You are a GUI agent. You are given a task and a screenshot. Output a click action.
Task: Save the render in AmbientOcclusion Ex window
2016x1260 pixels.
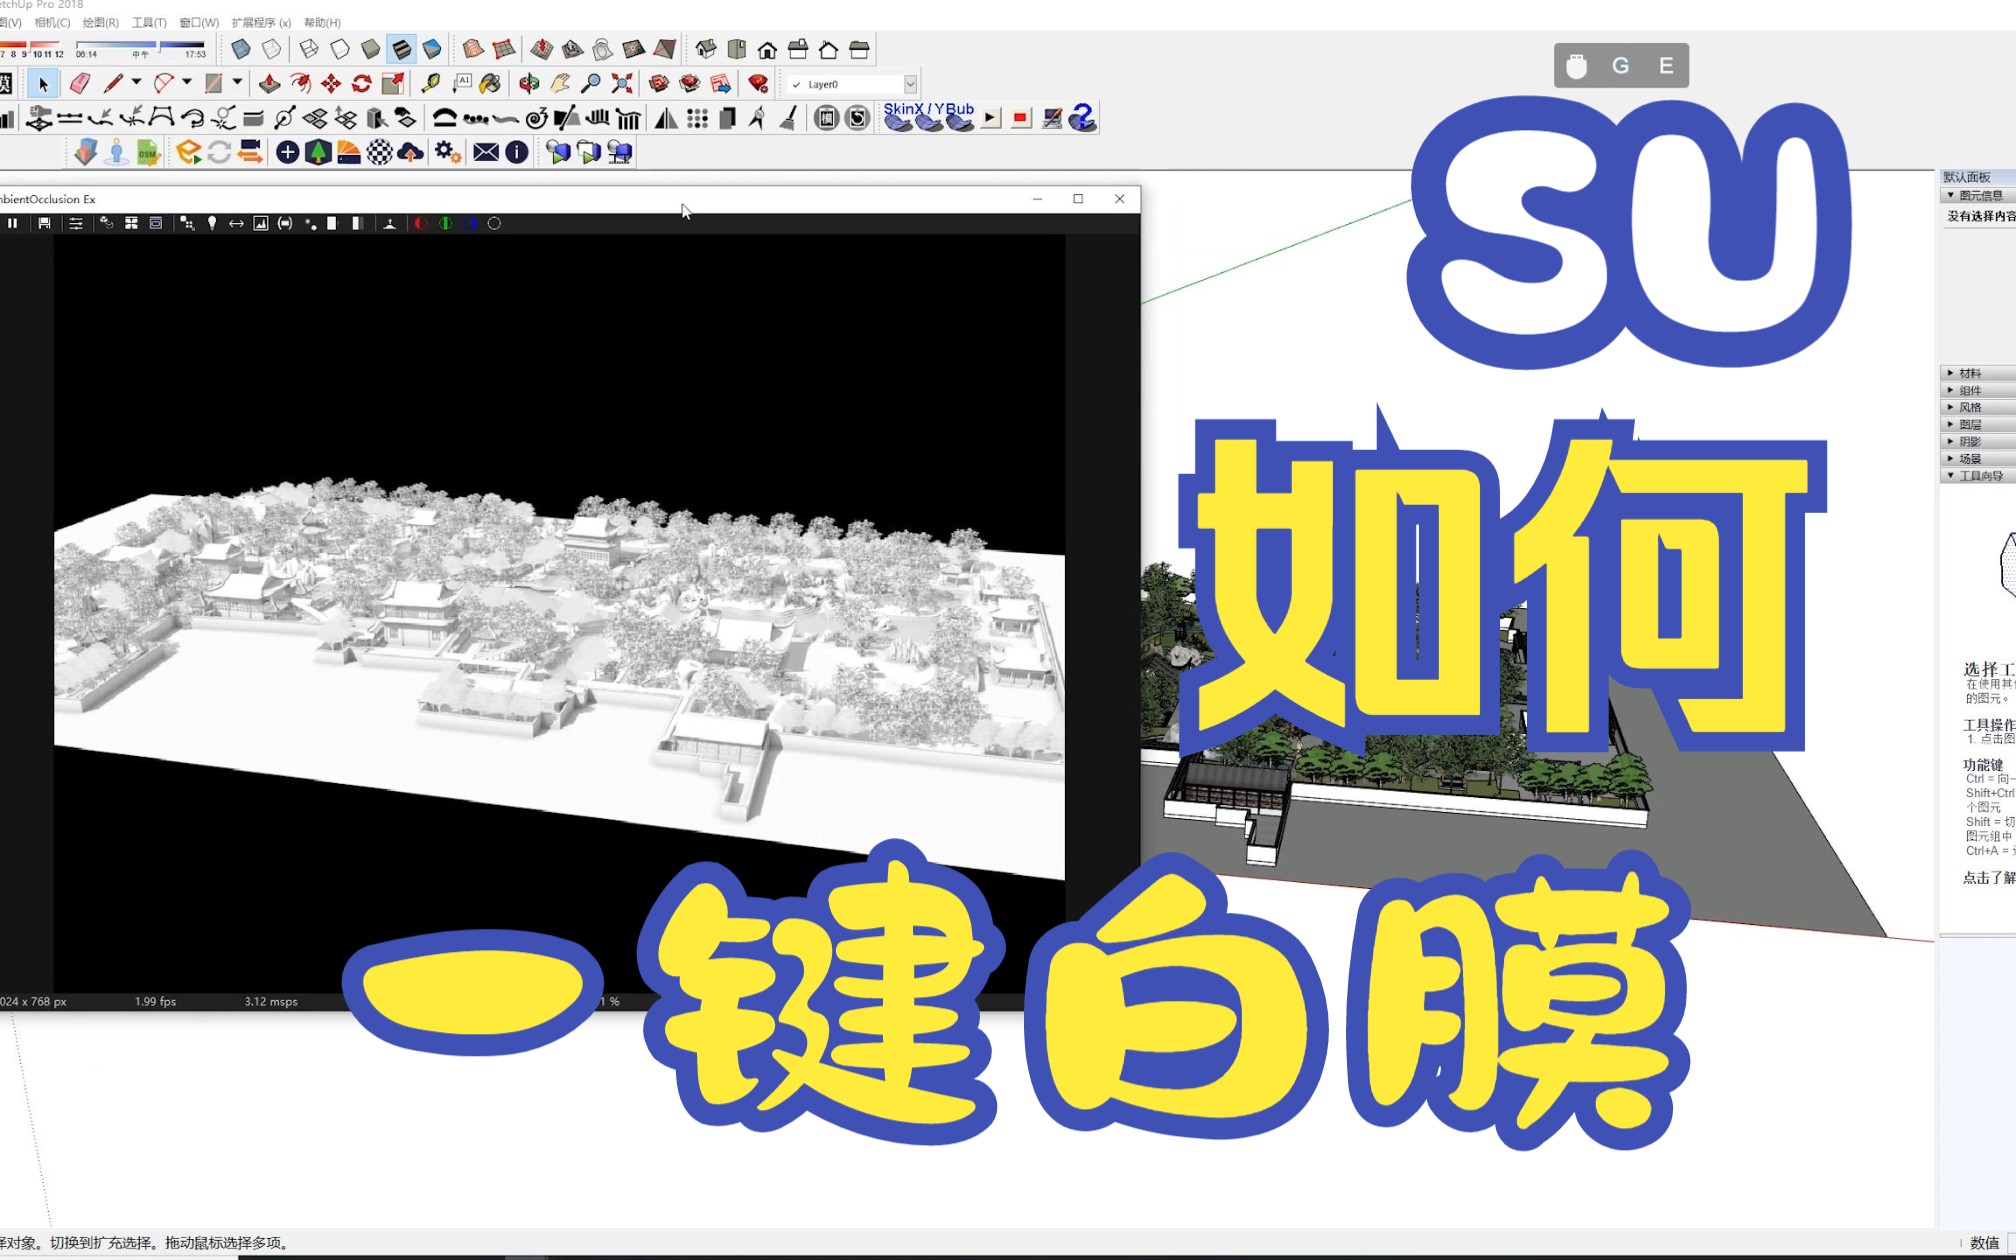point(44,223)
